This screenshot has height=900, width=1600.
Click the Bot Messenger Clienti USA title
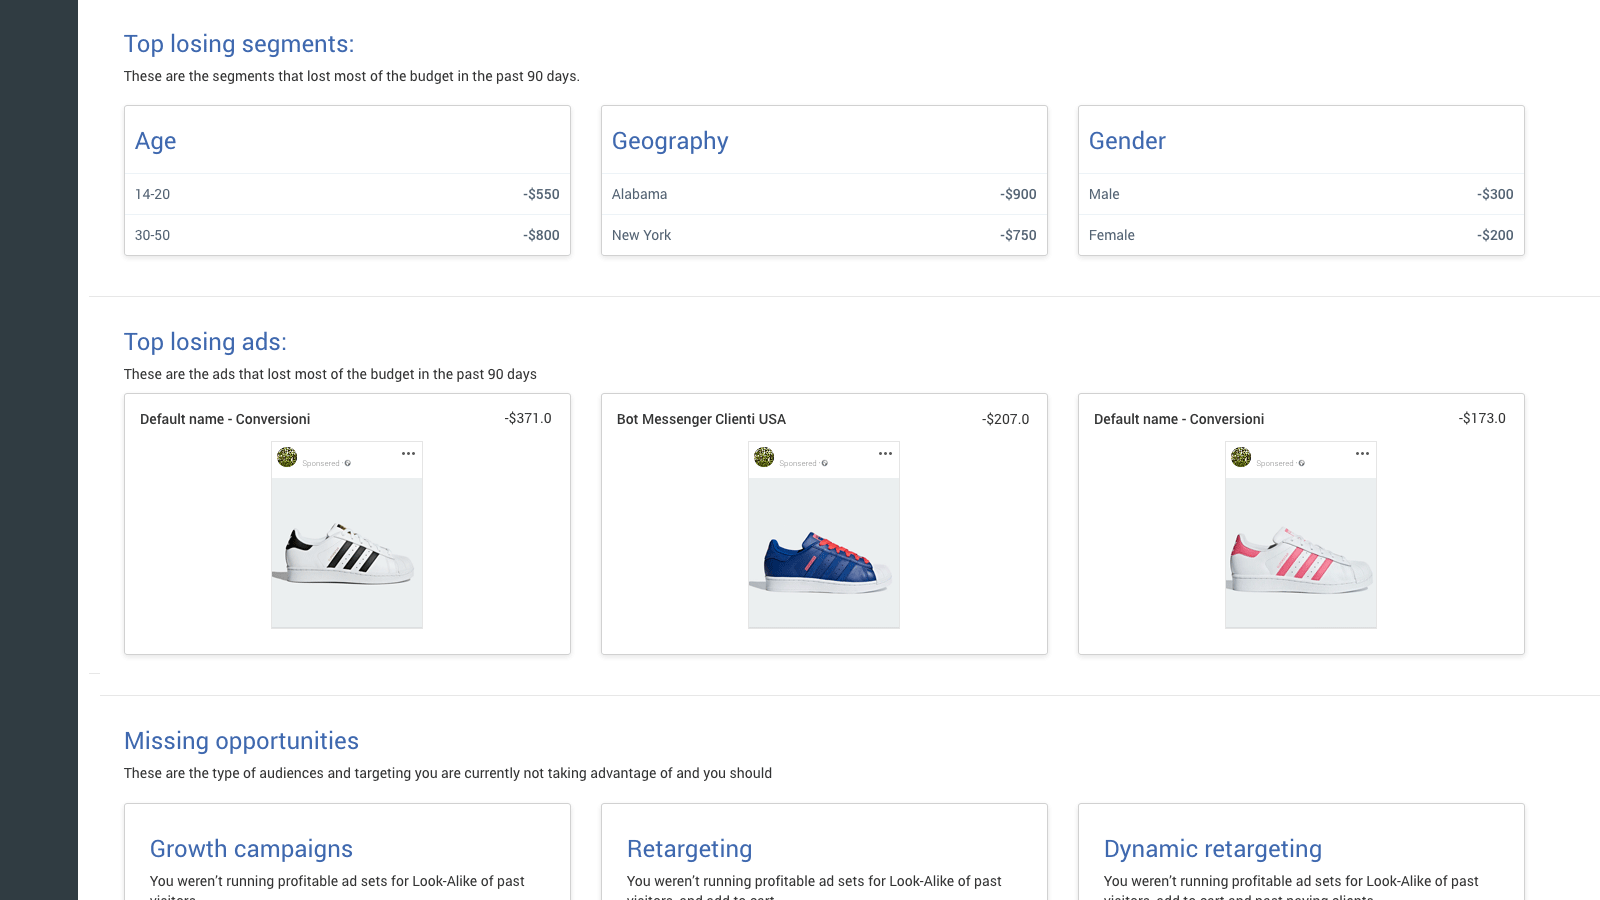click(x=701, y=419)
